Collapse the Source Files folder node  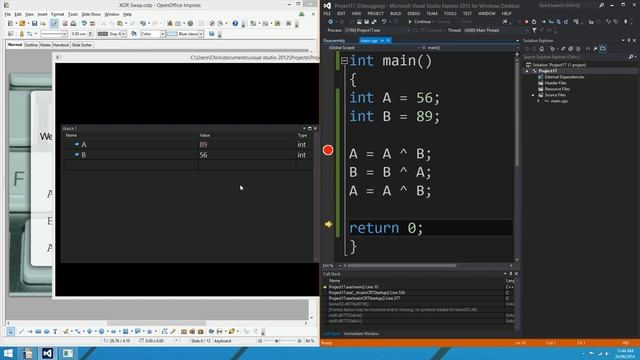pos(533,95)
